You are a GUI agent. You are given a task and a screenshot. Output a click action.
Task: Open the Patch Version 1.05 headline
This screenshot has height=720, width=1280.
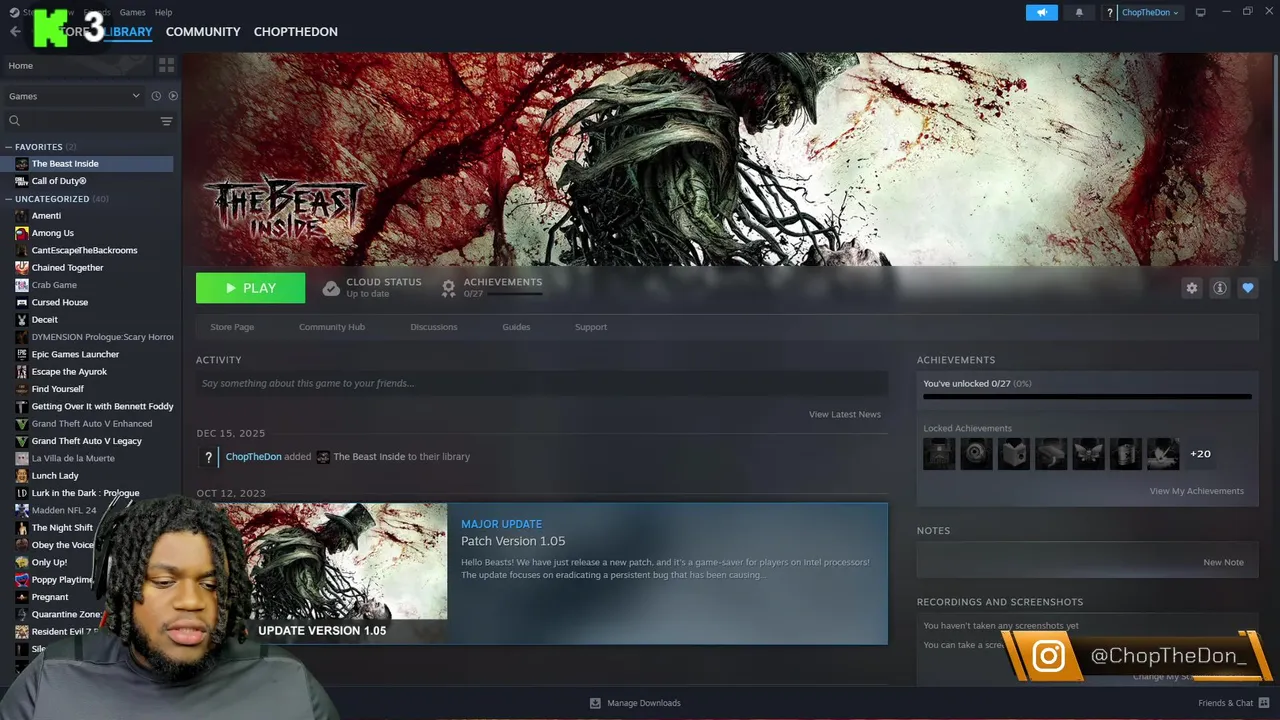tap(513, 541)
